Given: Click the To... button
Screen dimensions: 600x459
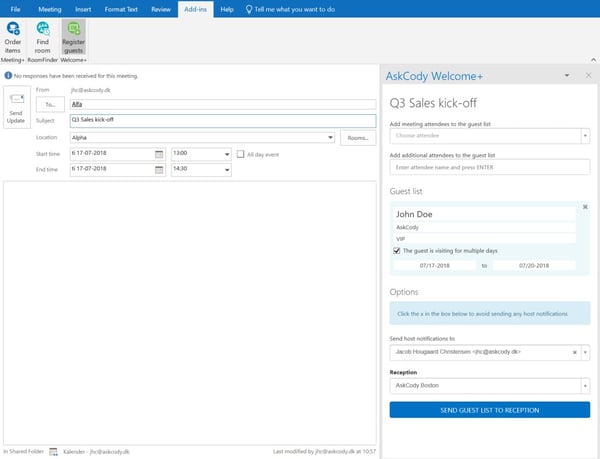Looking at the screenshot, I should [x=50, y=104].
